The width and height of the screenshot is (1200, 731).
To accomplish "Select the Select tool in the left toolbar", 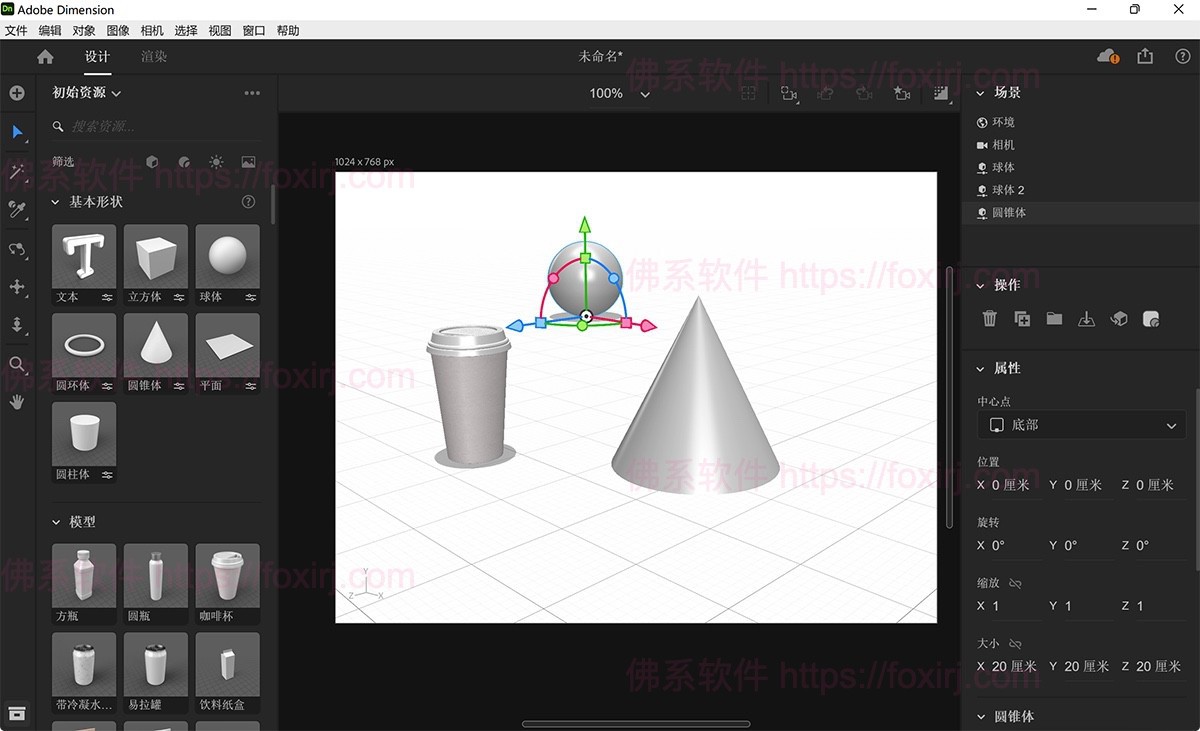I will point(17,133).
